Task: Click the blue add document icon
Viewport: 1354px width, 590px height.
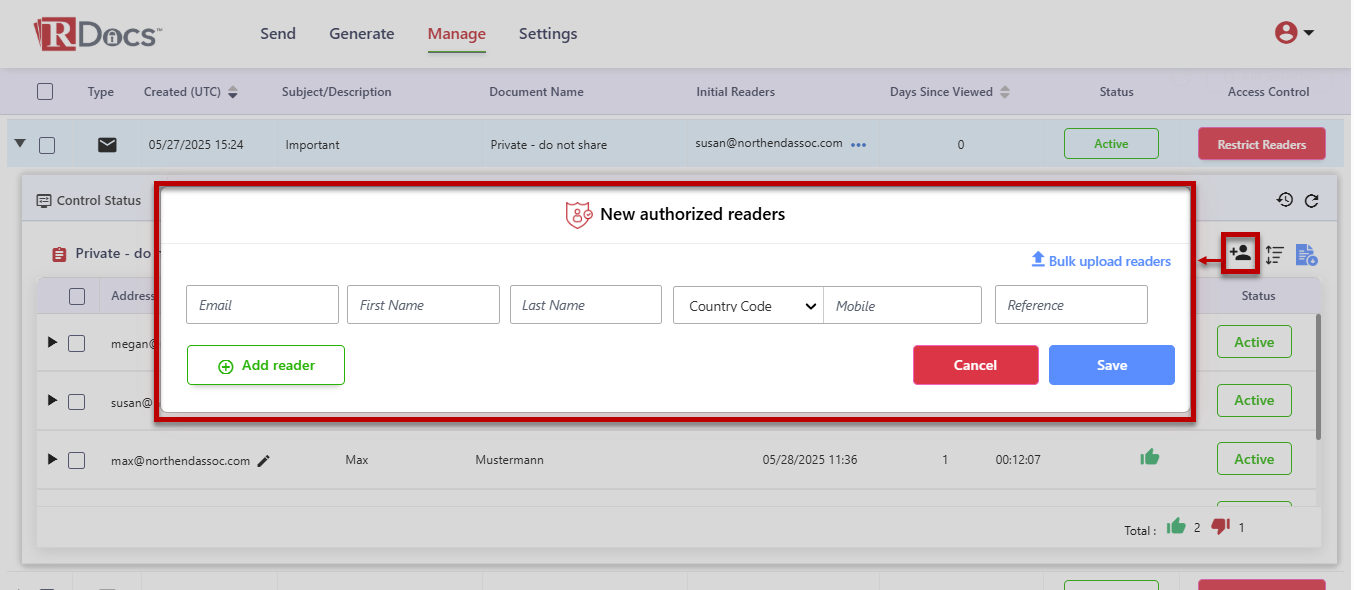Action: pyautogui.click(x=1306, y=255)
